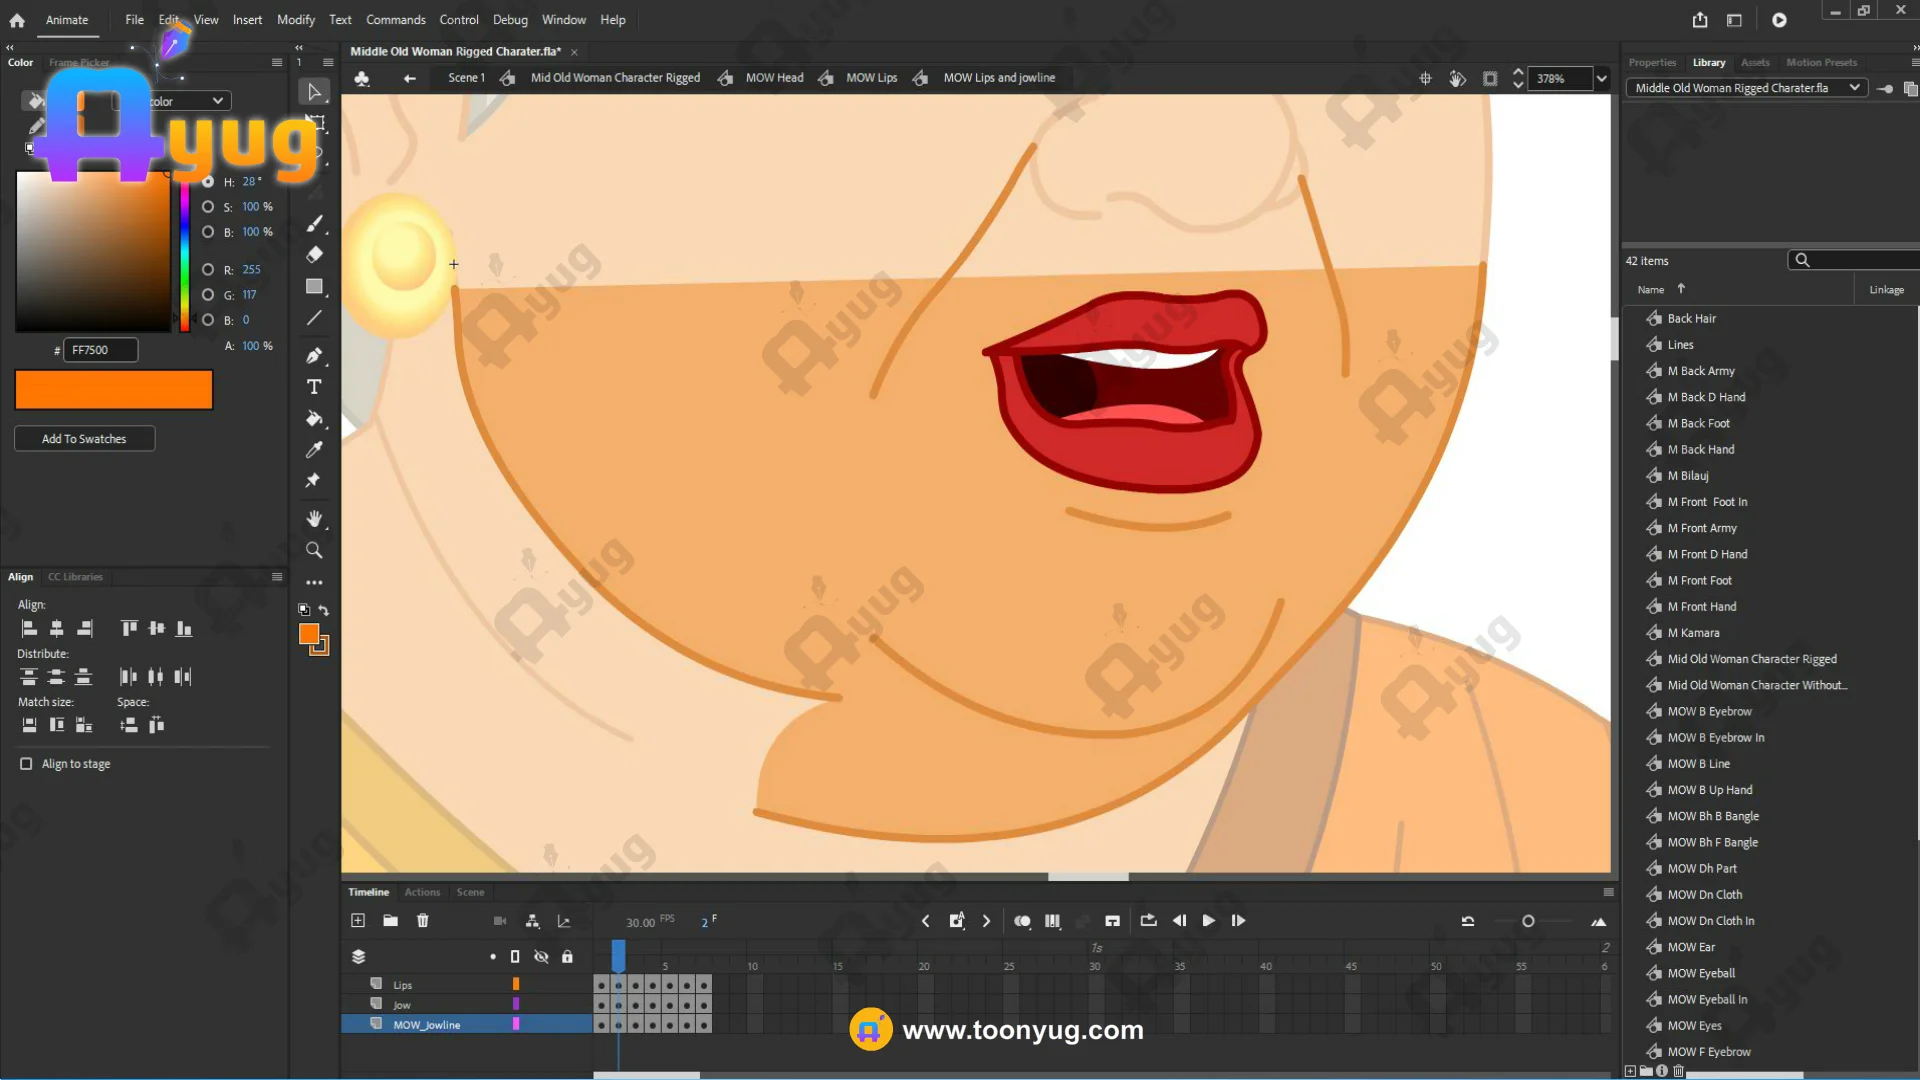
Task: Switch to the Properties panel tab
Action: [x=1652, y=62]
